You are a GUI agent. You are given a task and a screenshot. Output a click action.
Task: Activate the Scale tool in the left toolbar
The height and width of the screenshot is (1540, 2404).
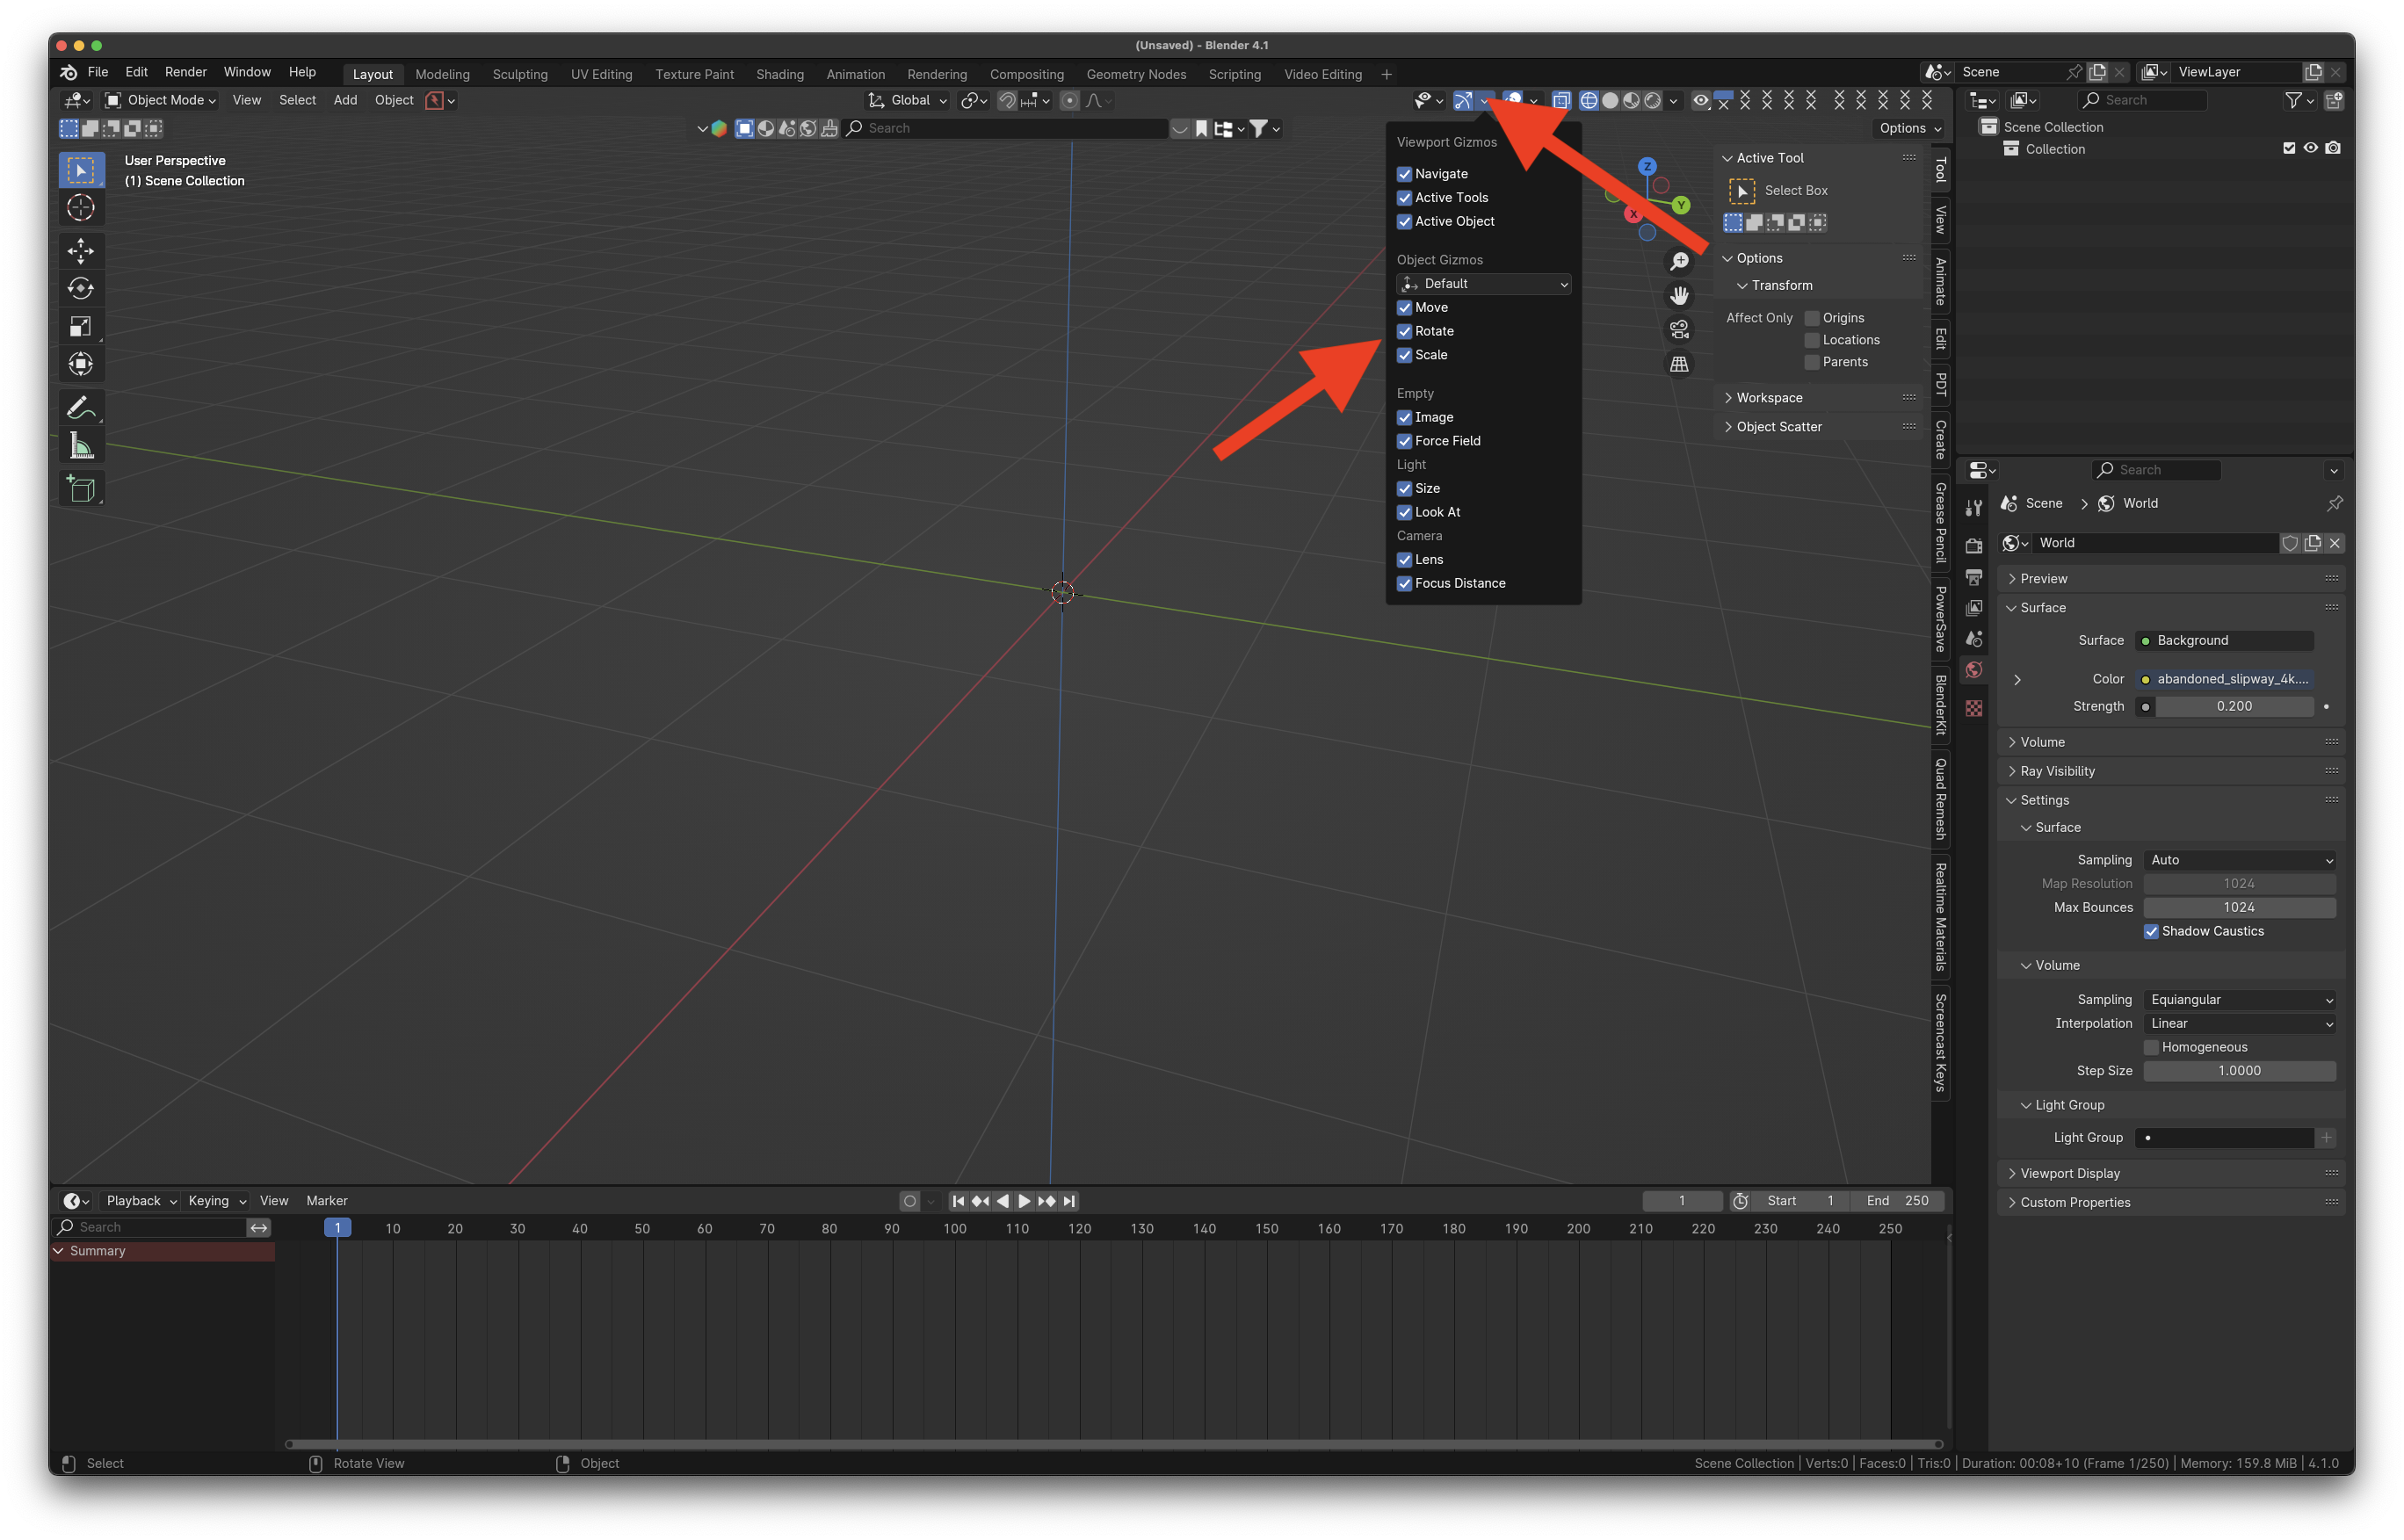coord(81,326)
